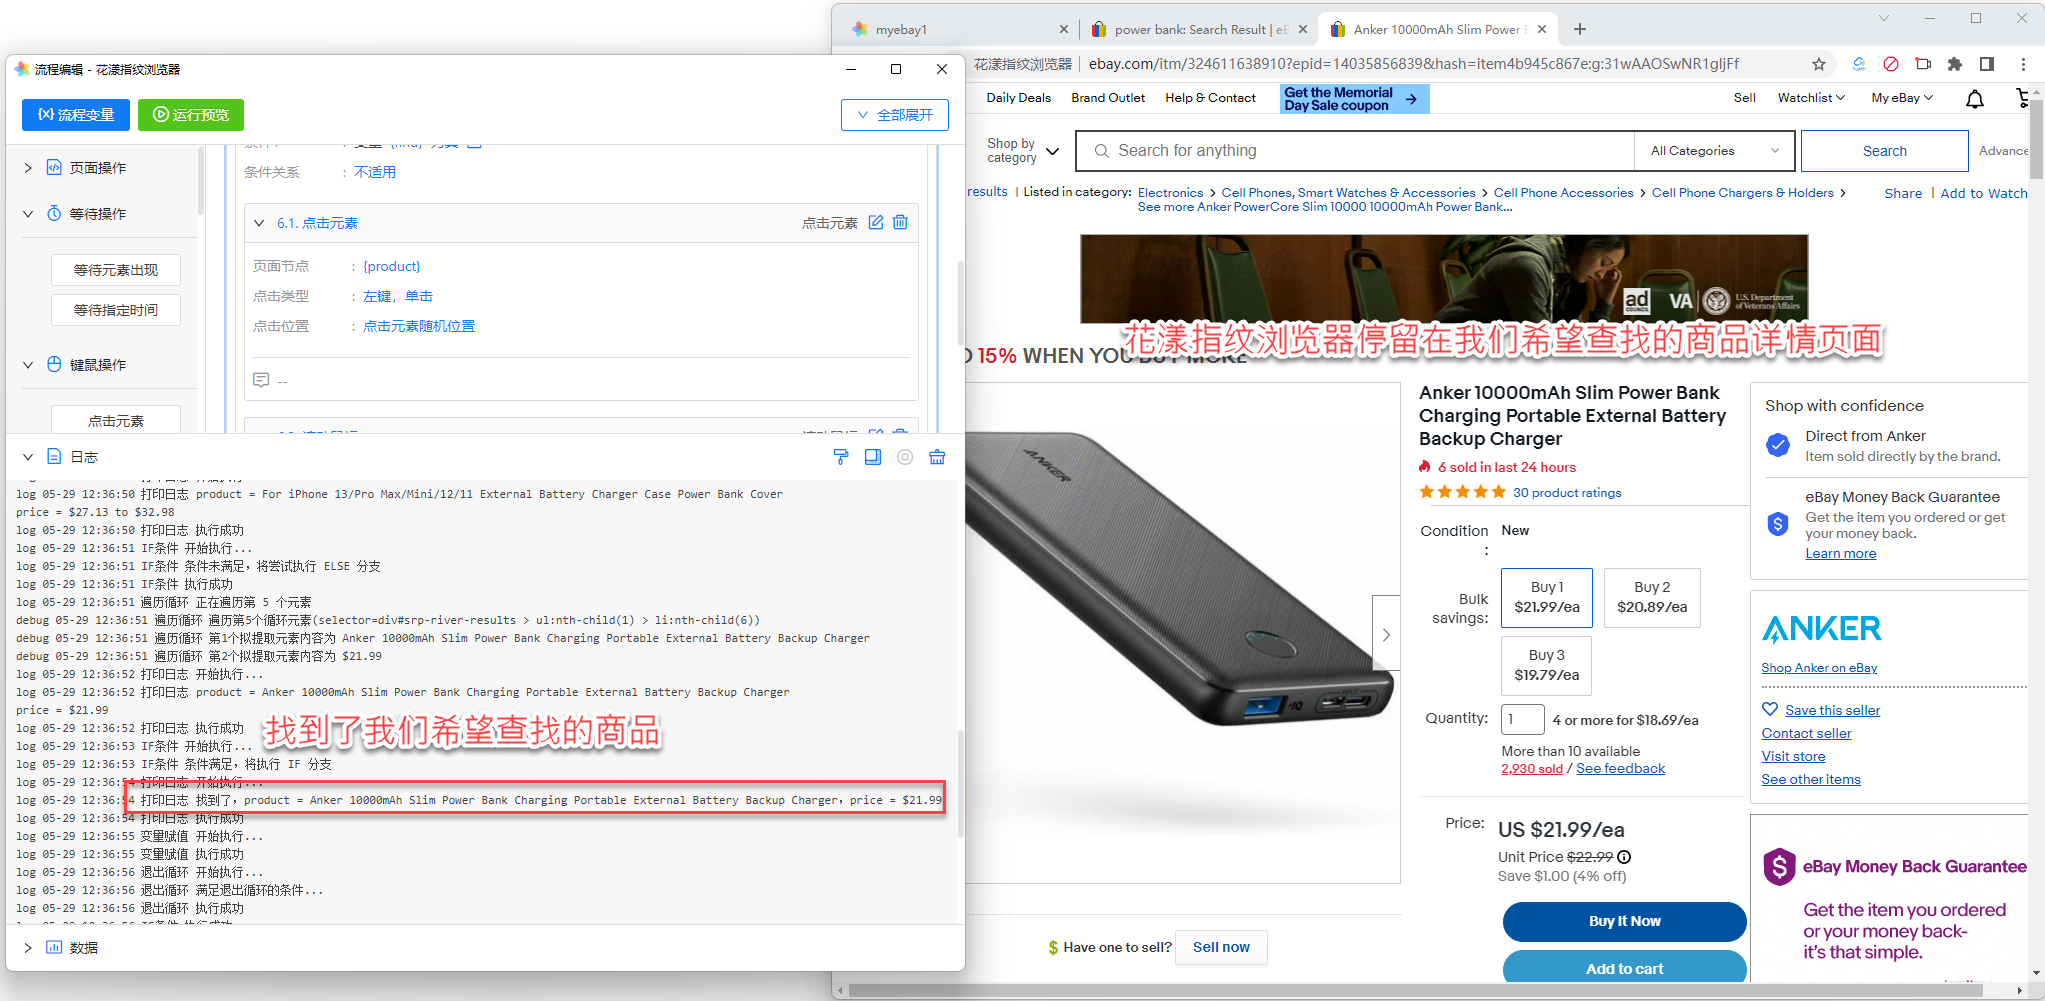Add the 等待指定时间 action
Image resolution: width=2045 pixels, height=1001 pixels.
click(x=116, y=310)
